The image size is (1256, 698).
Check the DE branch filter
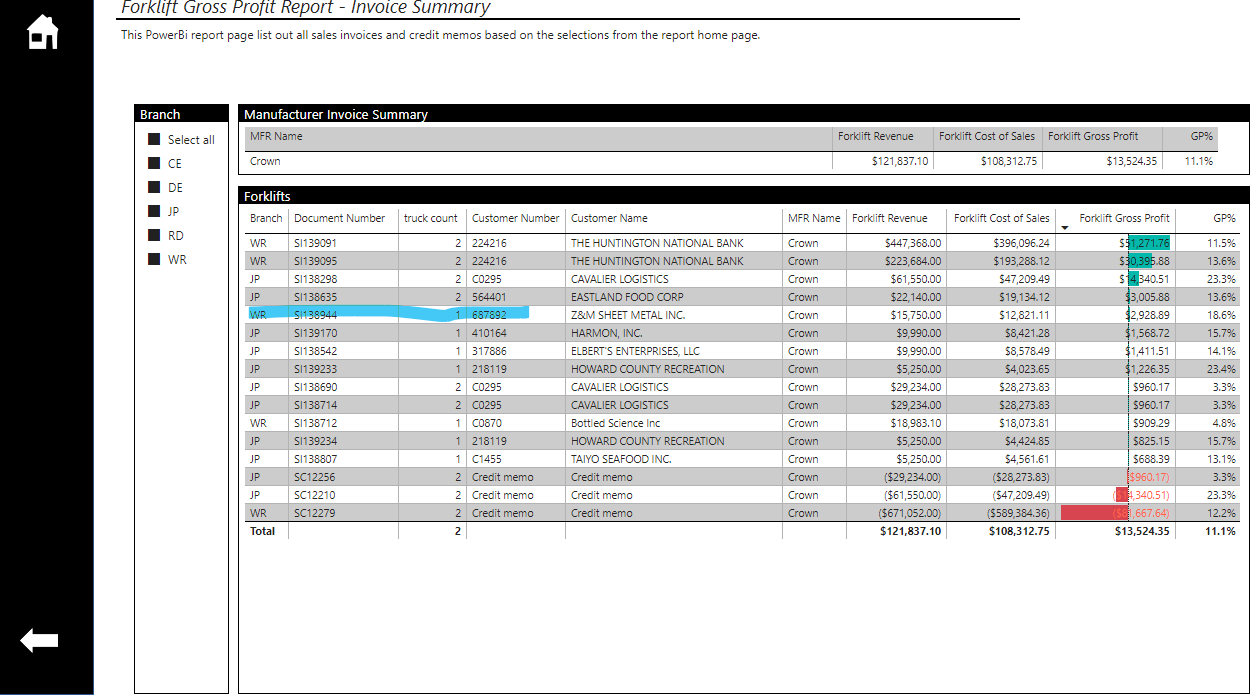click(x=154, y=187)
